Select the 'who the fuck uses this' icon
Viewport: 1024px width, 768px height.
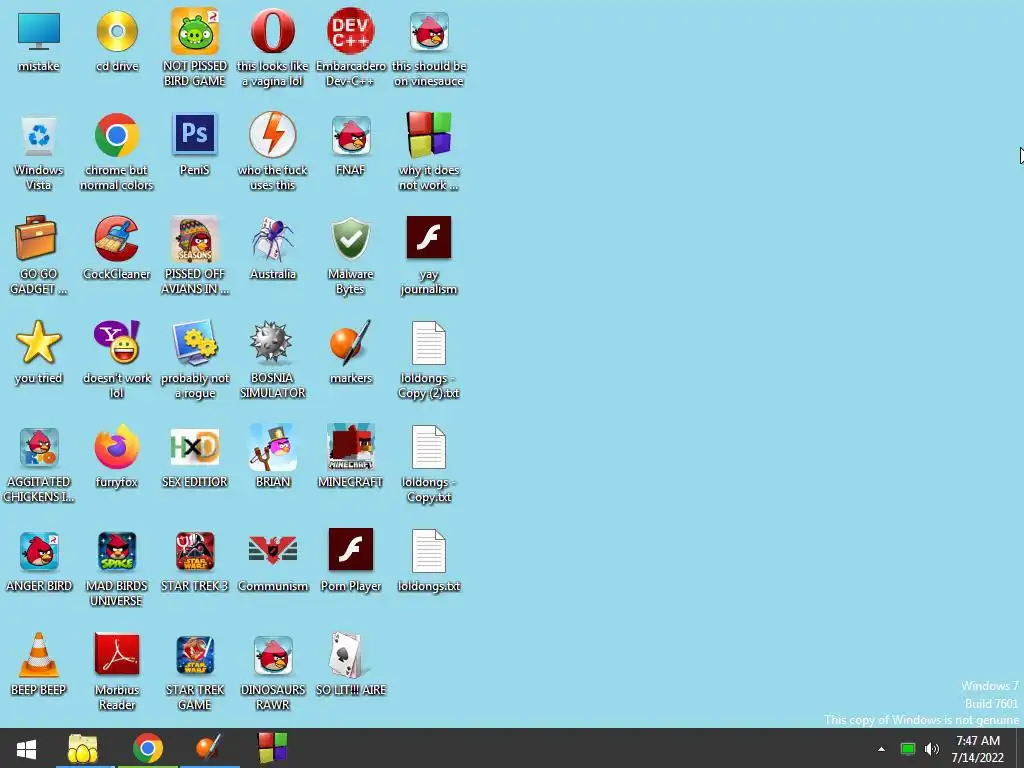pyautogui.click(x=273, y=134)
